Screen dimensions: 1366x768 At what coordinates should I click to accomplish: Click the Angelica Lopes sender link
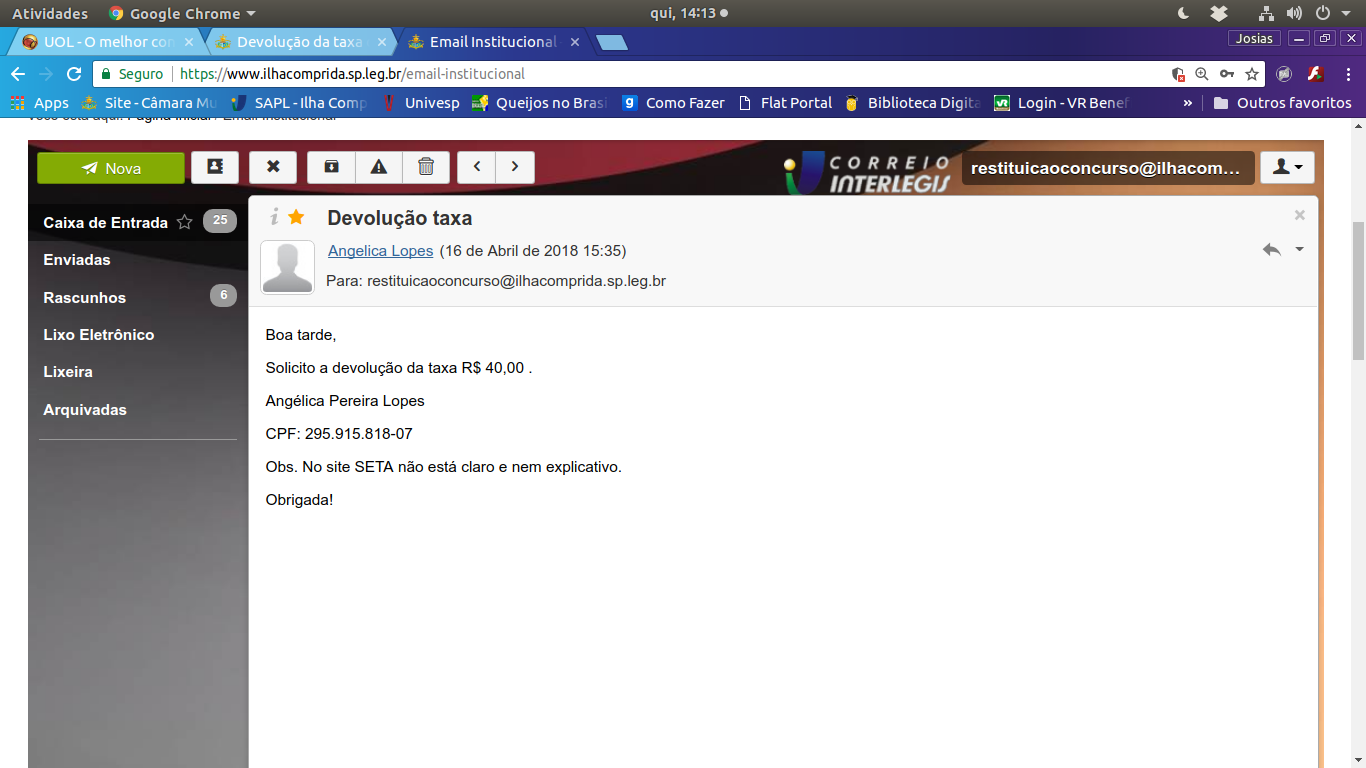[380, 251]
